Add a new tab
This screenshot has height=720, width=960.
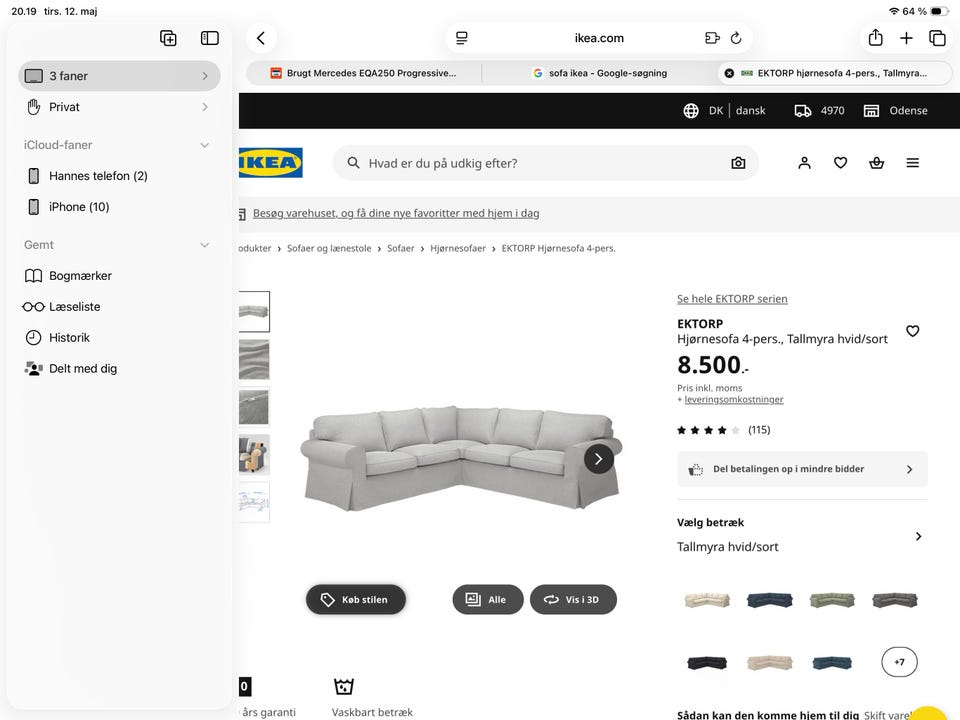(906, 38)
